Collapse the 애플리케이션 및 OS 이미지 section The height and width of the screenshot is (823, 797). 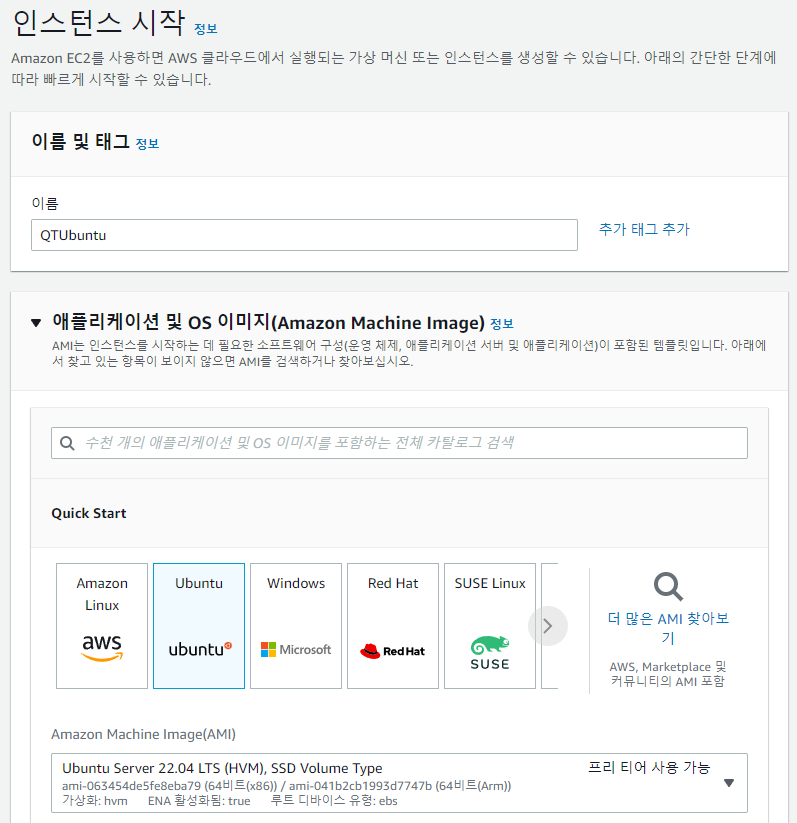36,323
